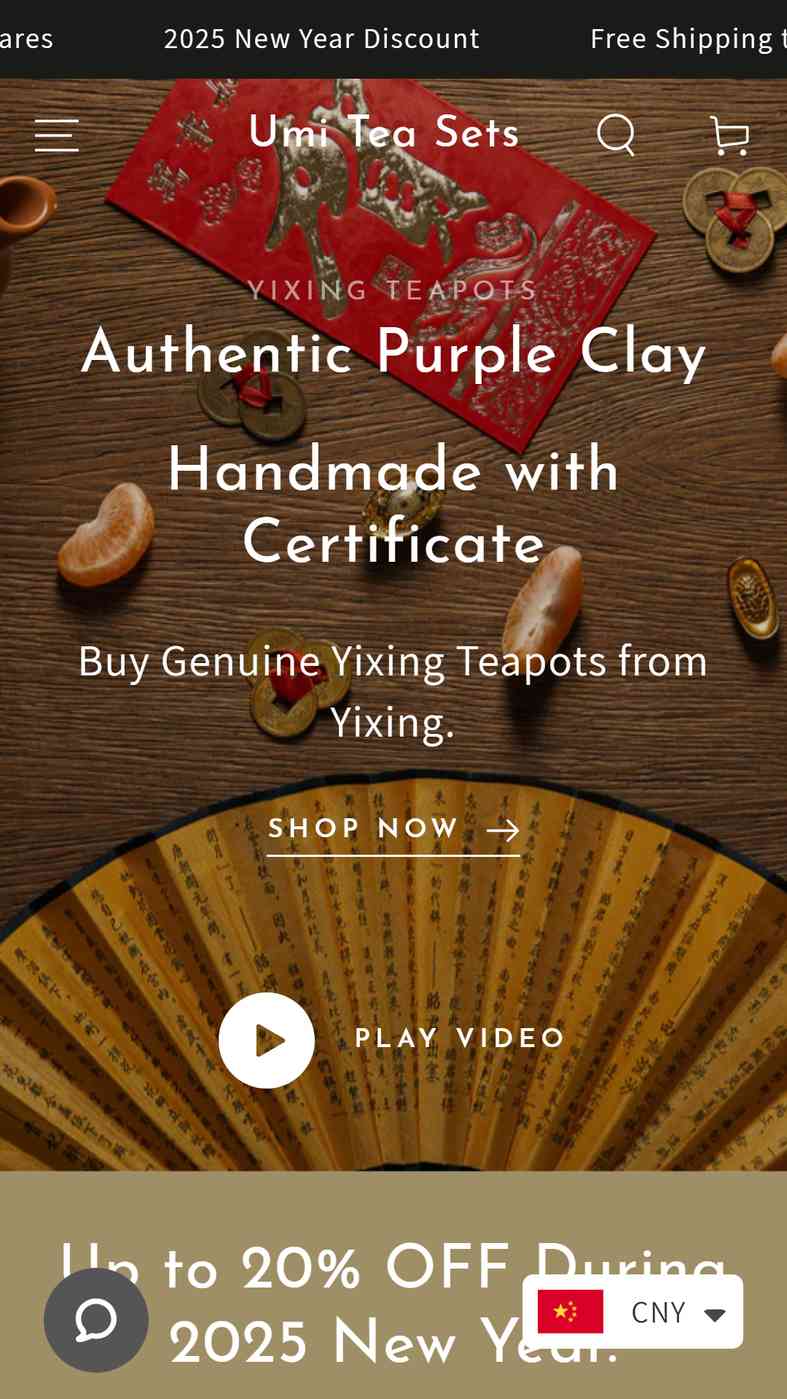Click the China flag icon
The height and width of the screenshot is (1399, 787).
click(570, 1311)
